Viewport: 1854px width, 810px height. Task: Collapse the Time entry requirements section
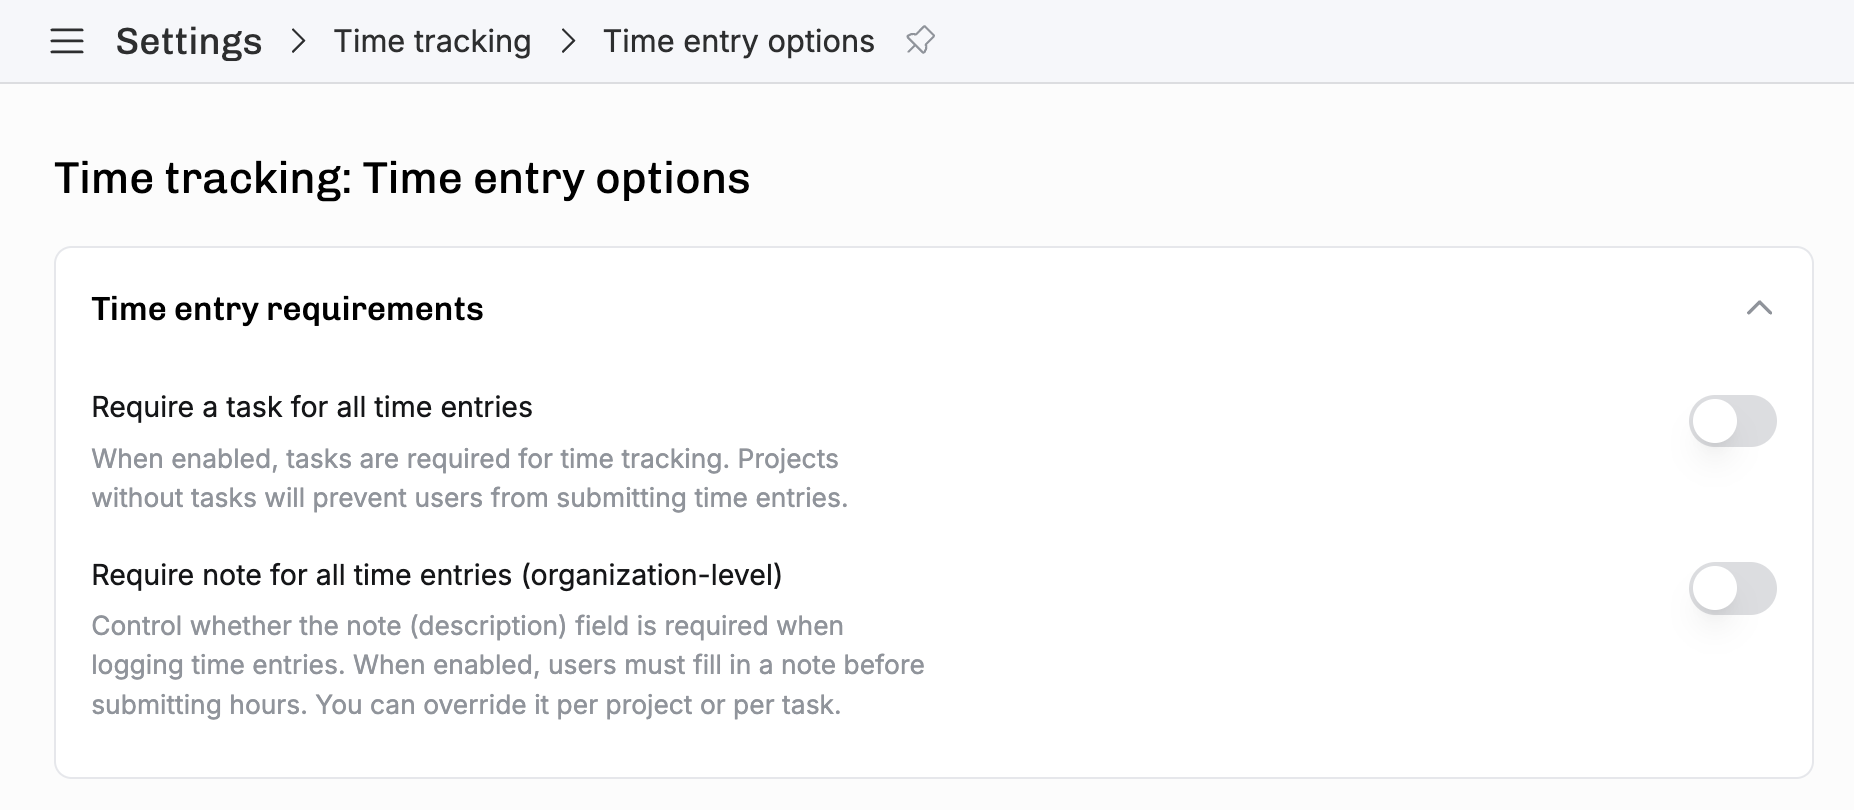click(1759, 308)
